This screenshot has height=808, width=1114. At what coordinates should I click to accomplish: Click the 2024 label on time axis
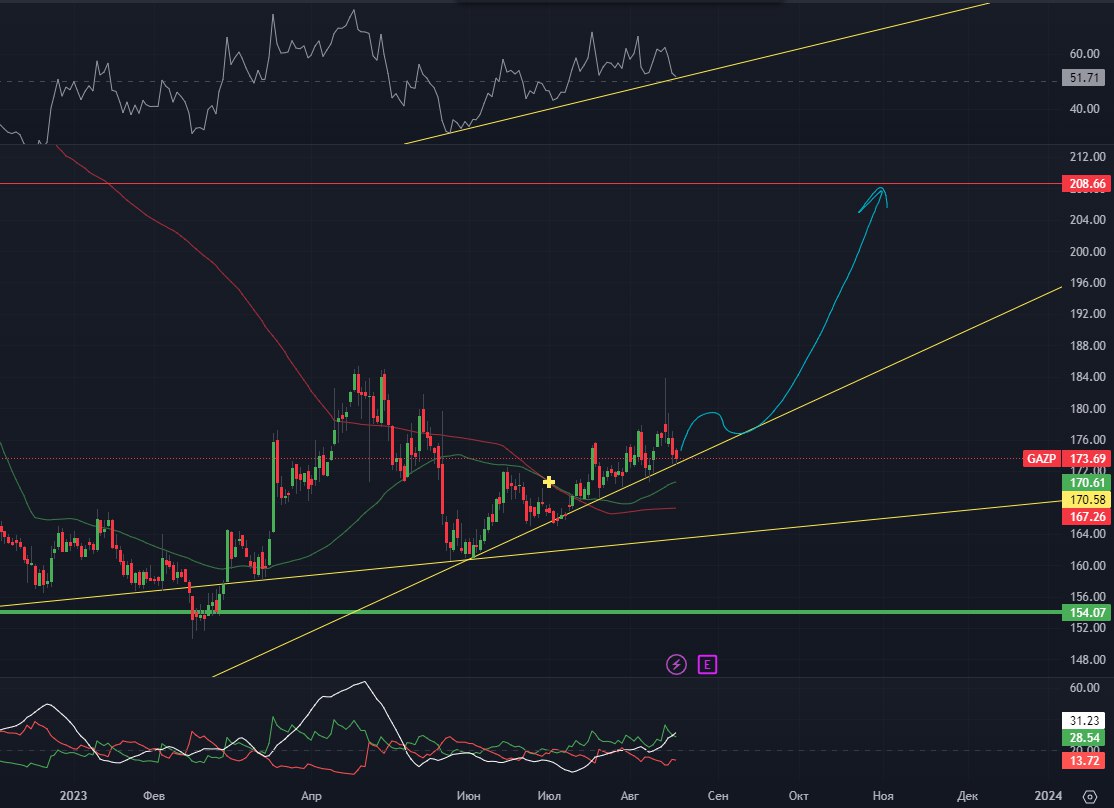click(1049, 795)
